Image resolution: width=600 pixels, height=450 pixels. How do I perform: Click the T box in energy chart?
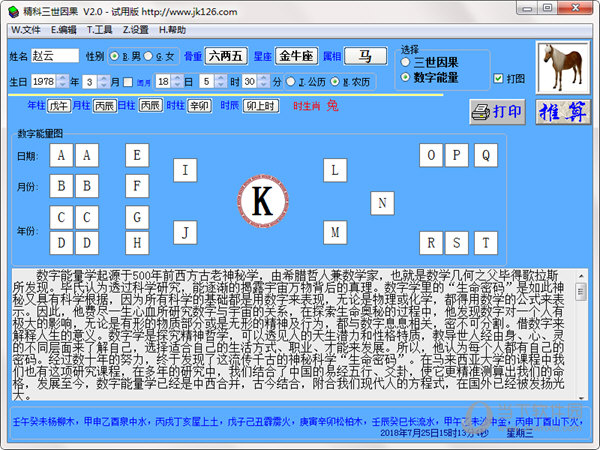click(x=486, y=243)
